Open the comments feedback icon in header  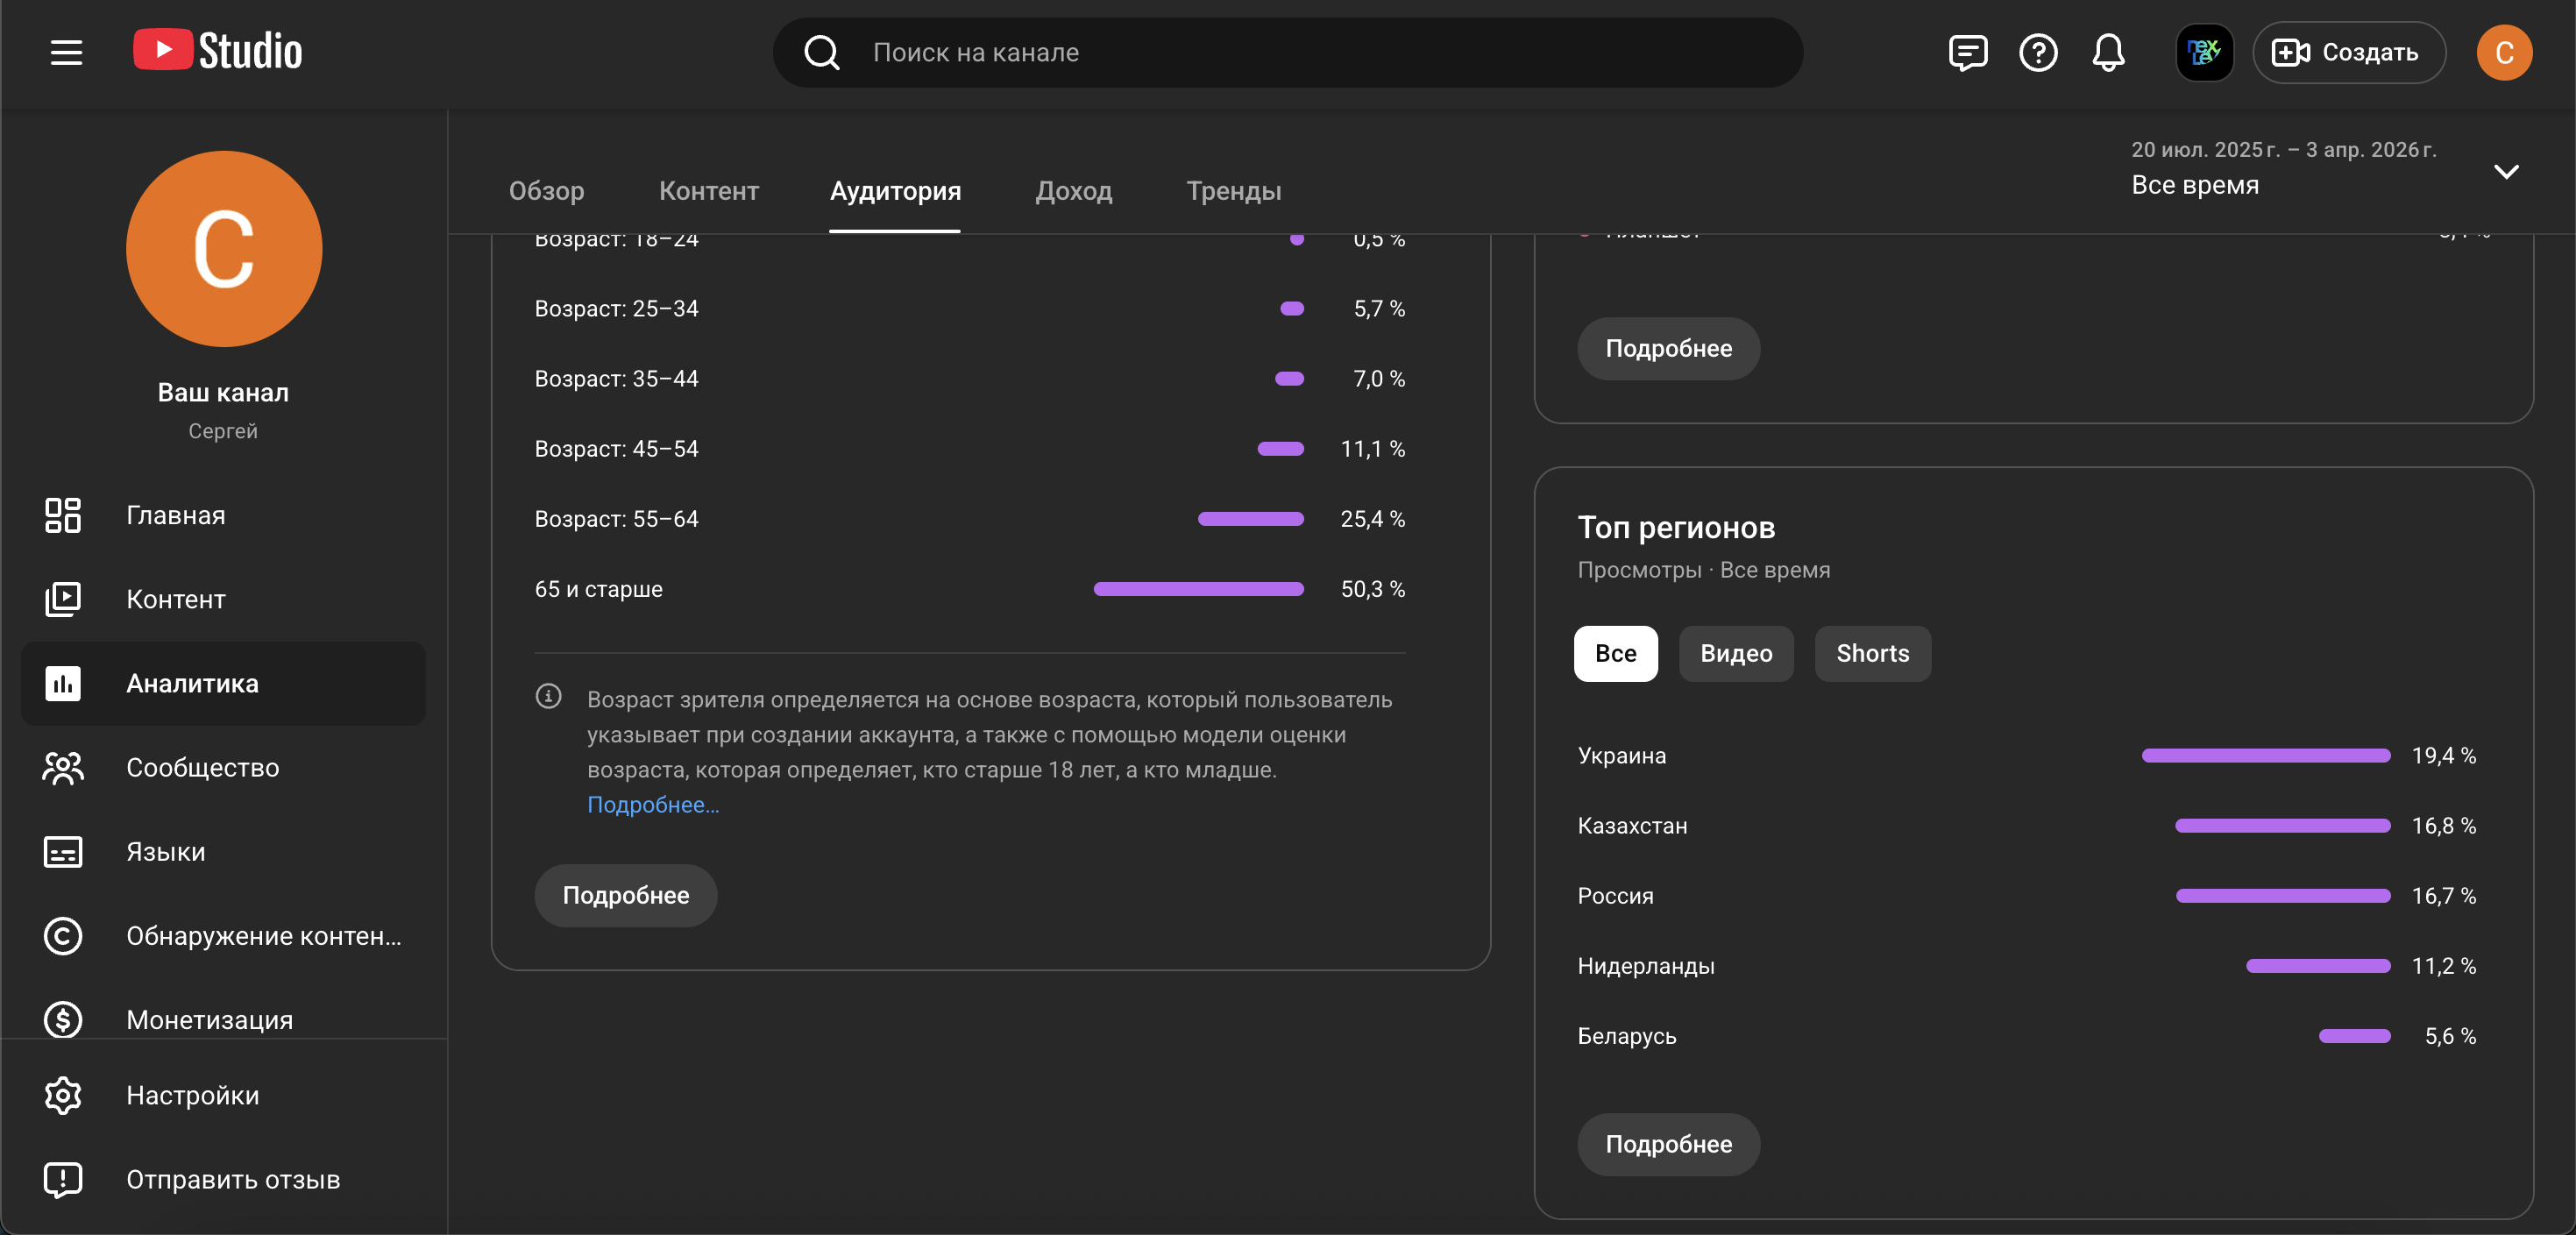[1967, 52]
